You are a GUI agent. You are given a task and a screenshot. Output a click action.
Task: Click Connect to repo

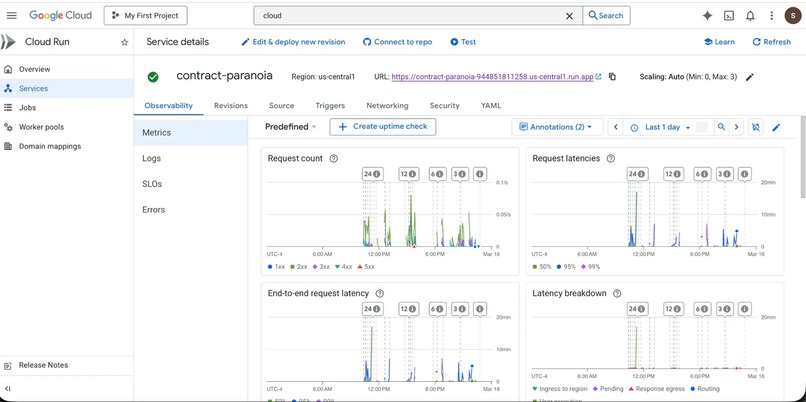click(x=397, y=42)
